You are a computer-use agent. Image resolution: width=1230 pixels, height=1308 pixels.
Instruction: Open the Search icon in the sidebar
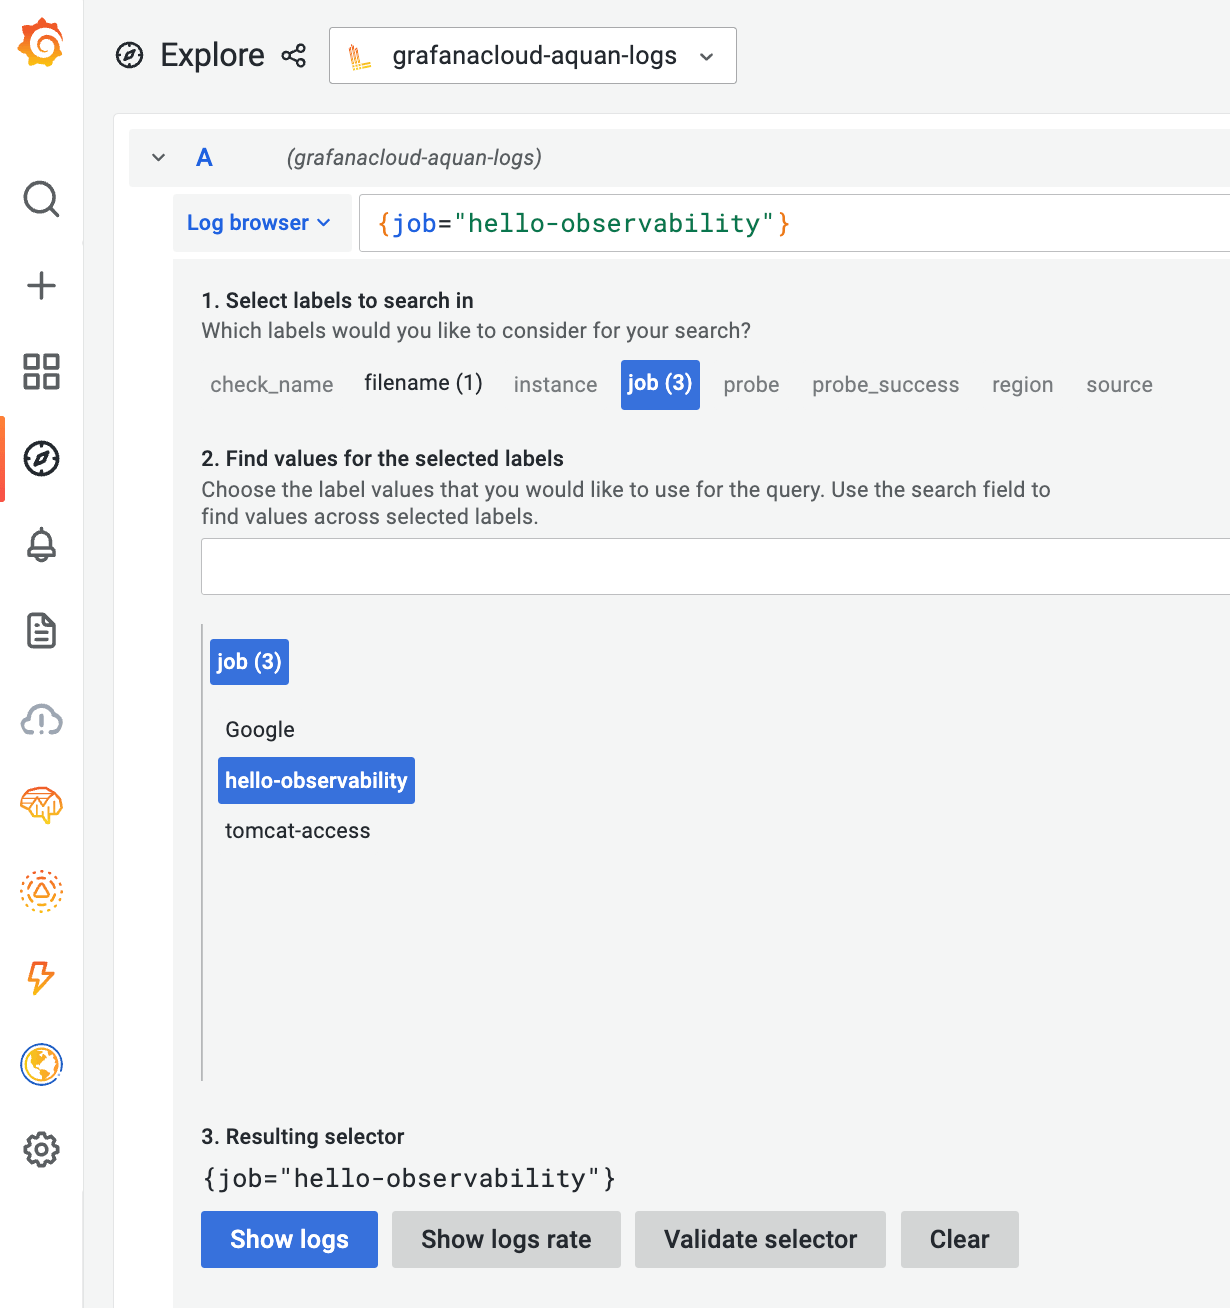click(41, 199)
